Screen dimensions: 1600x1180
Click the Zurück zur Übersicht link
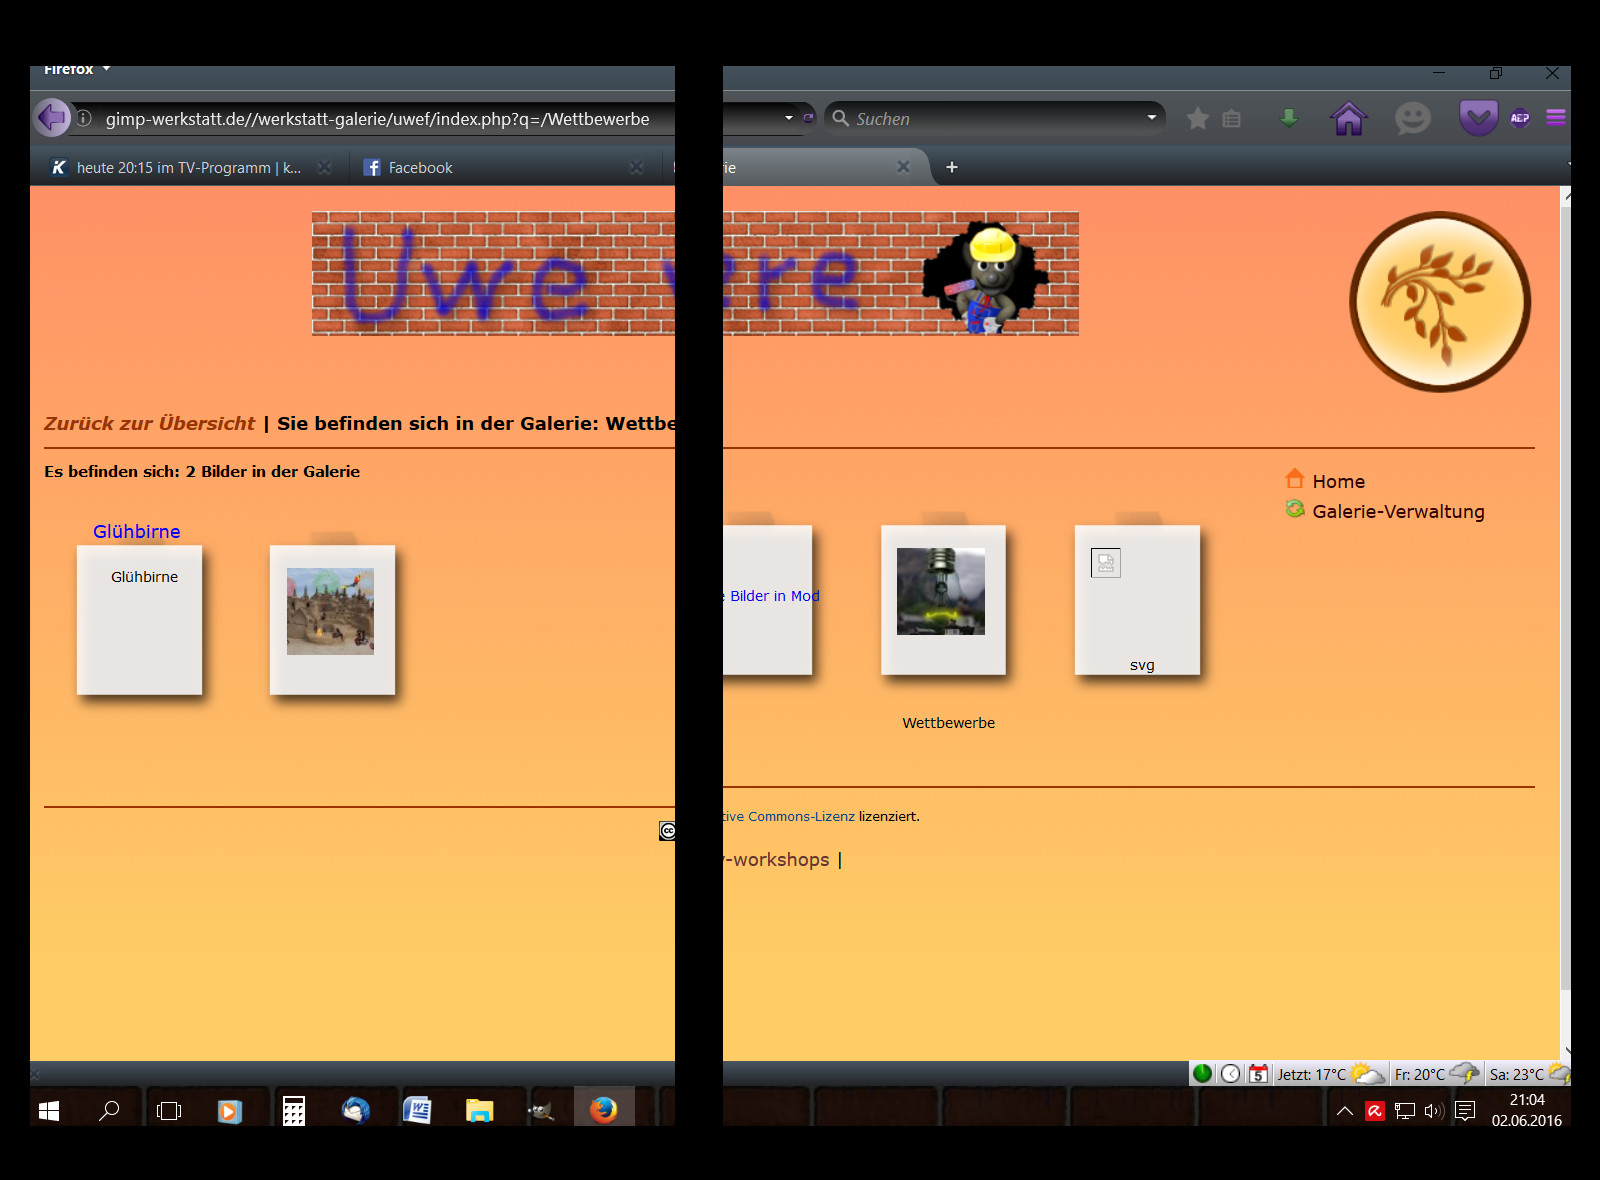150,423
